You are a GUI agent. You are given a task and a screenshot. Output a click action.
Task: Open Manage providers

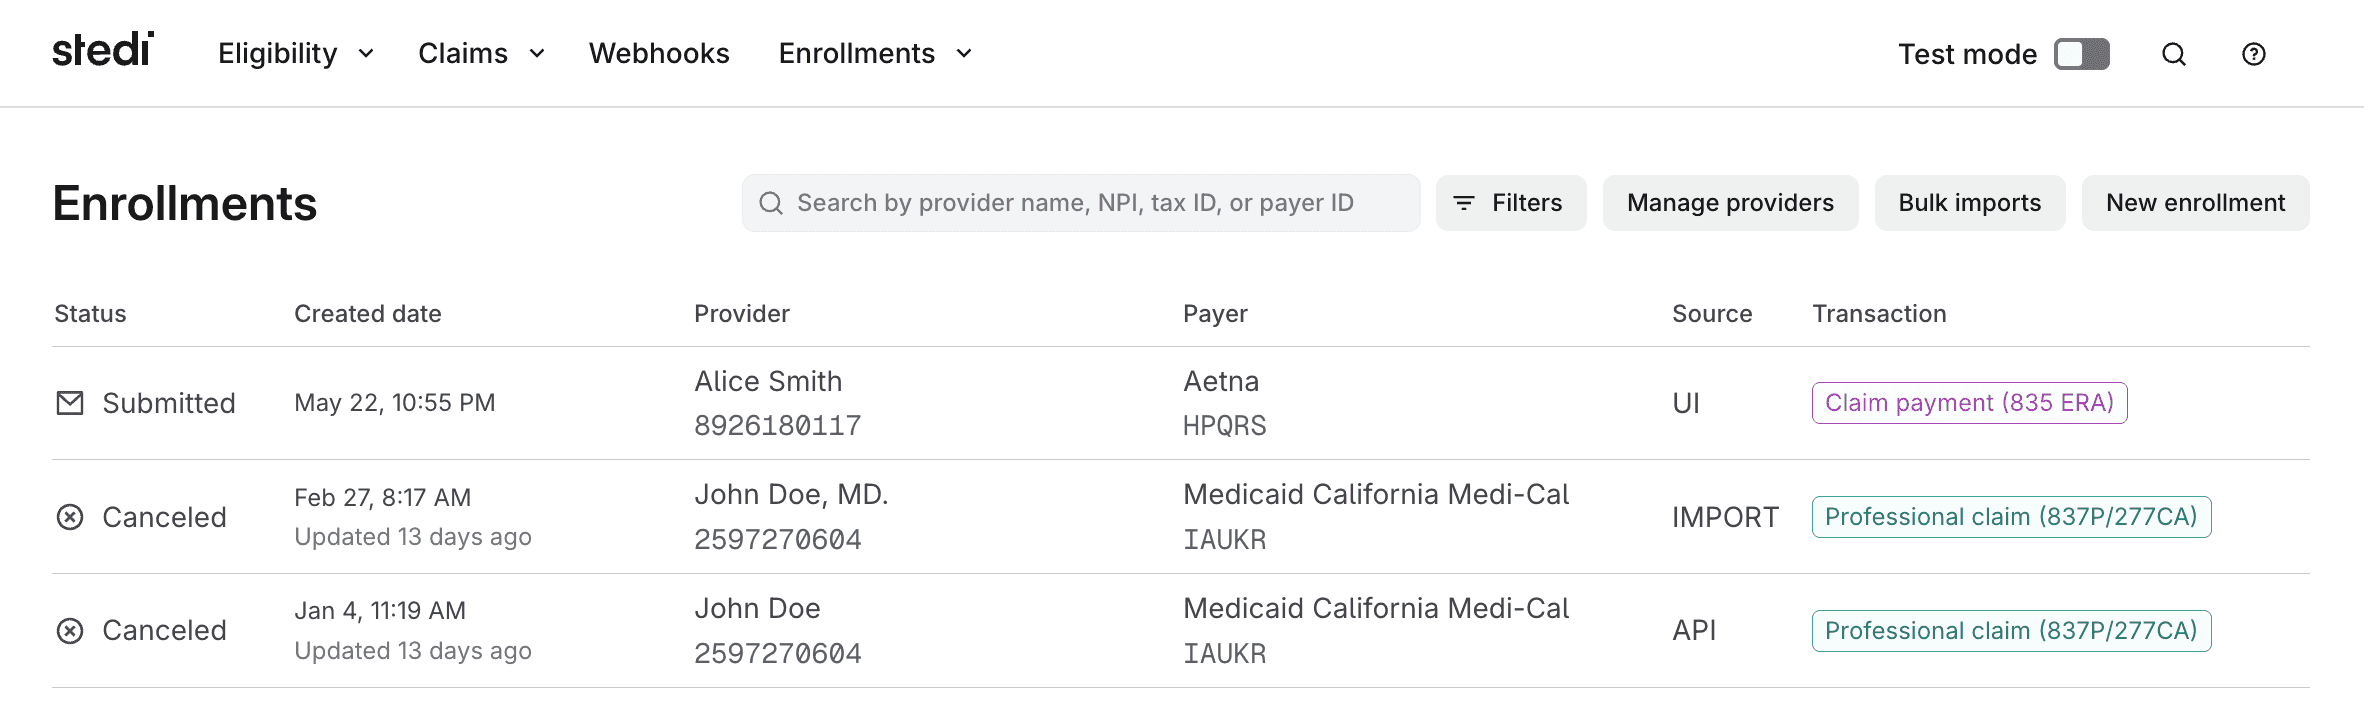tap(1731, 203)
